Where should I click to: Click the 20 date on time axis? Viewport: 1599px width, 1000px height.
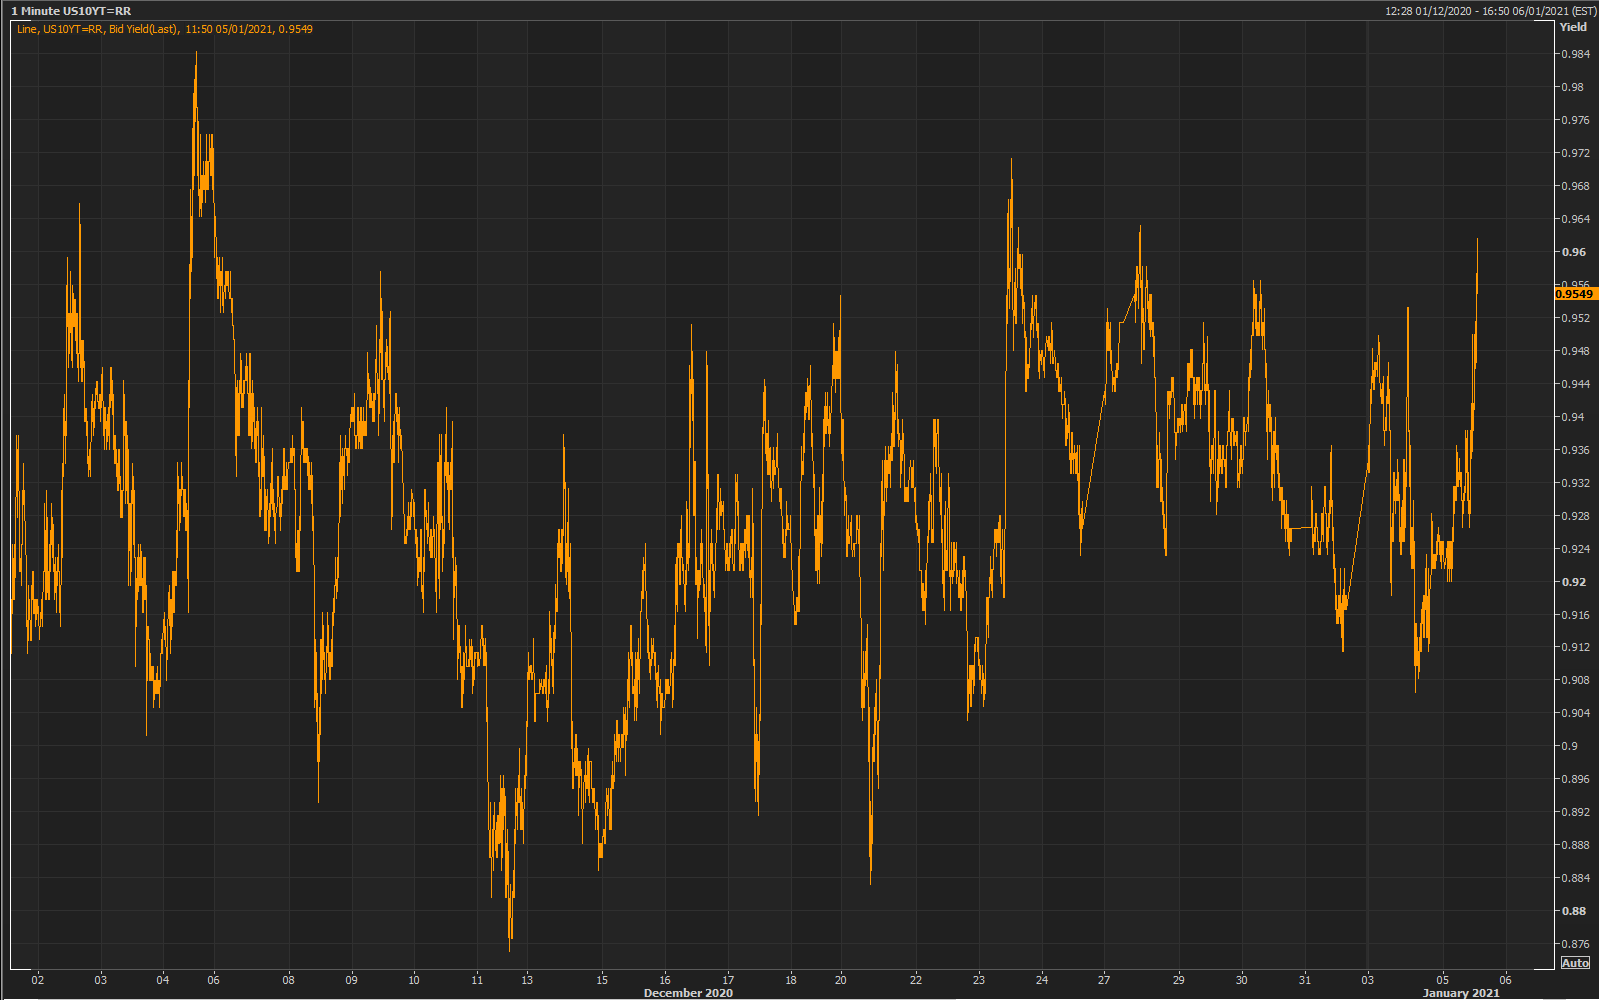(x=841, y=980)
